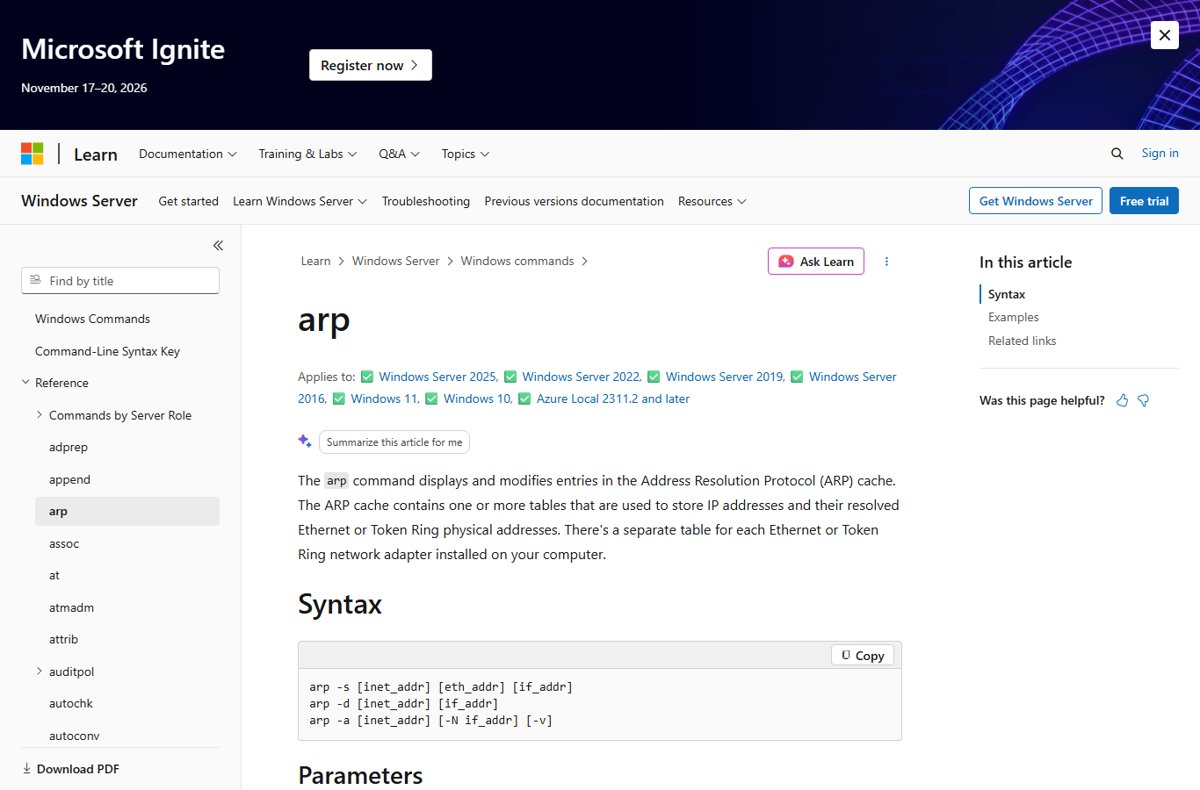Open the Get started menu item
Screen dimensions: 1200x790
coord(188,201)
